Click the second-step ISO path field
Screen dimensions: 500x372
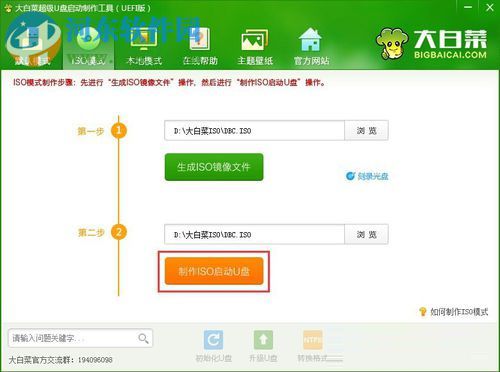[254, 234]
